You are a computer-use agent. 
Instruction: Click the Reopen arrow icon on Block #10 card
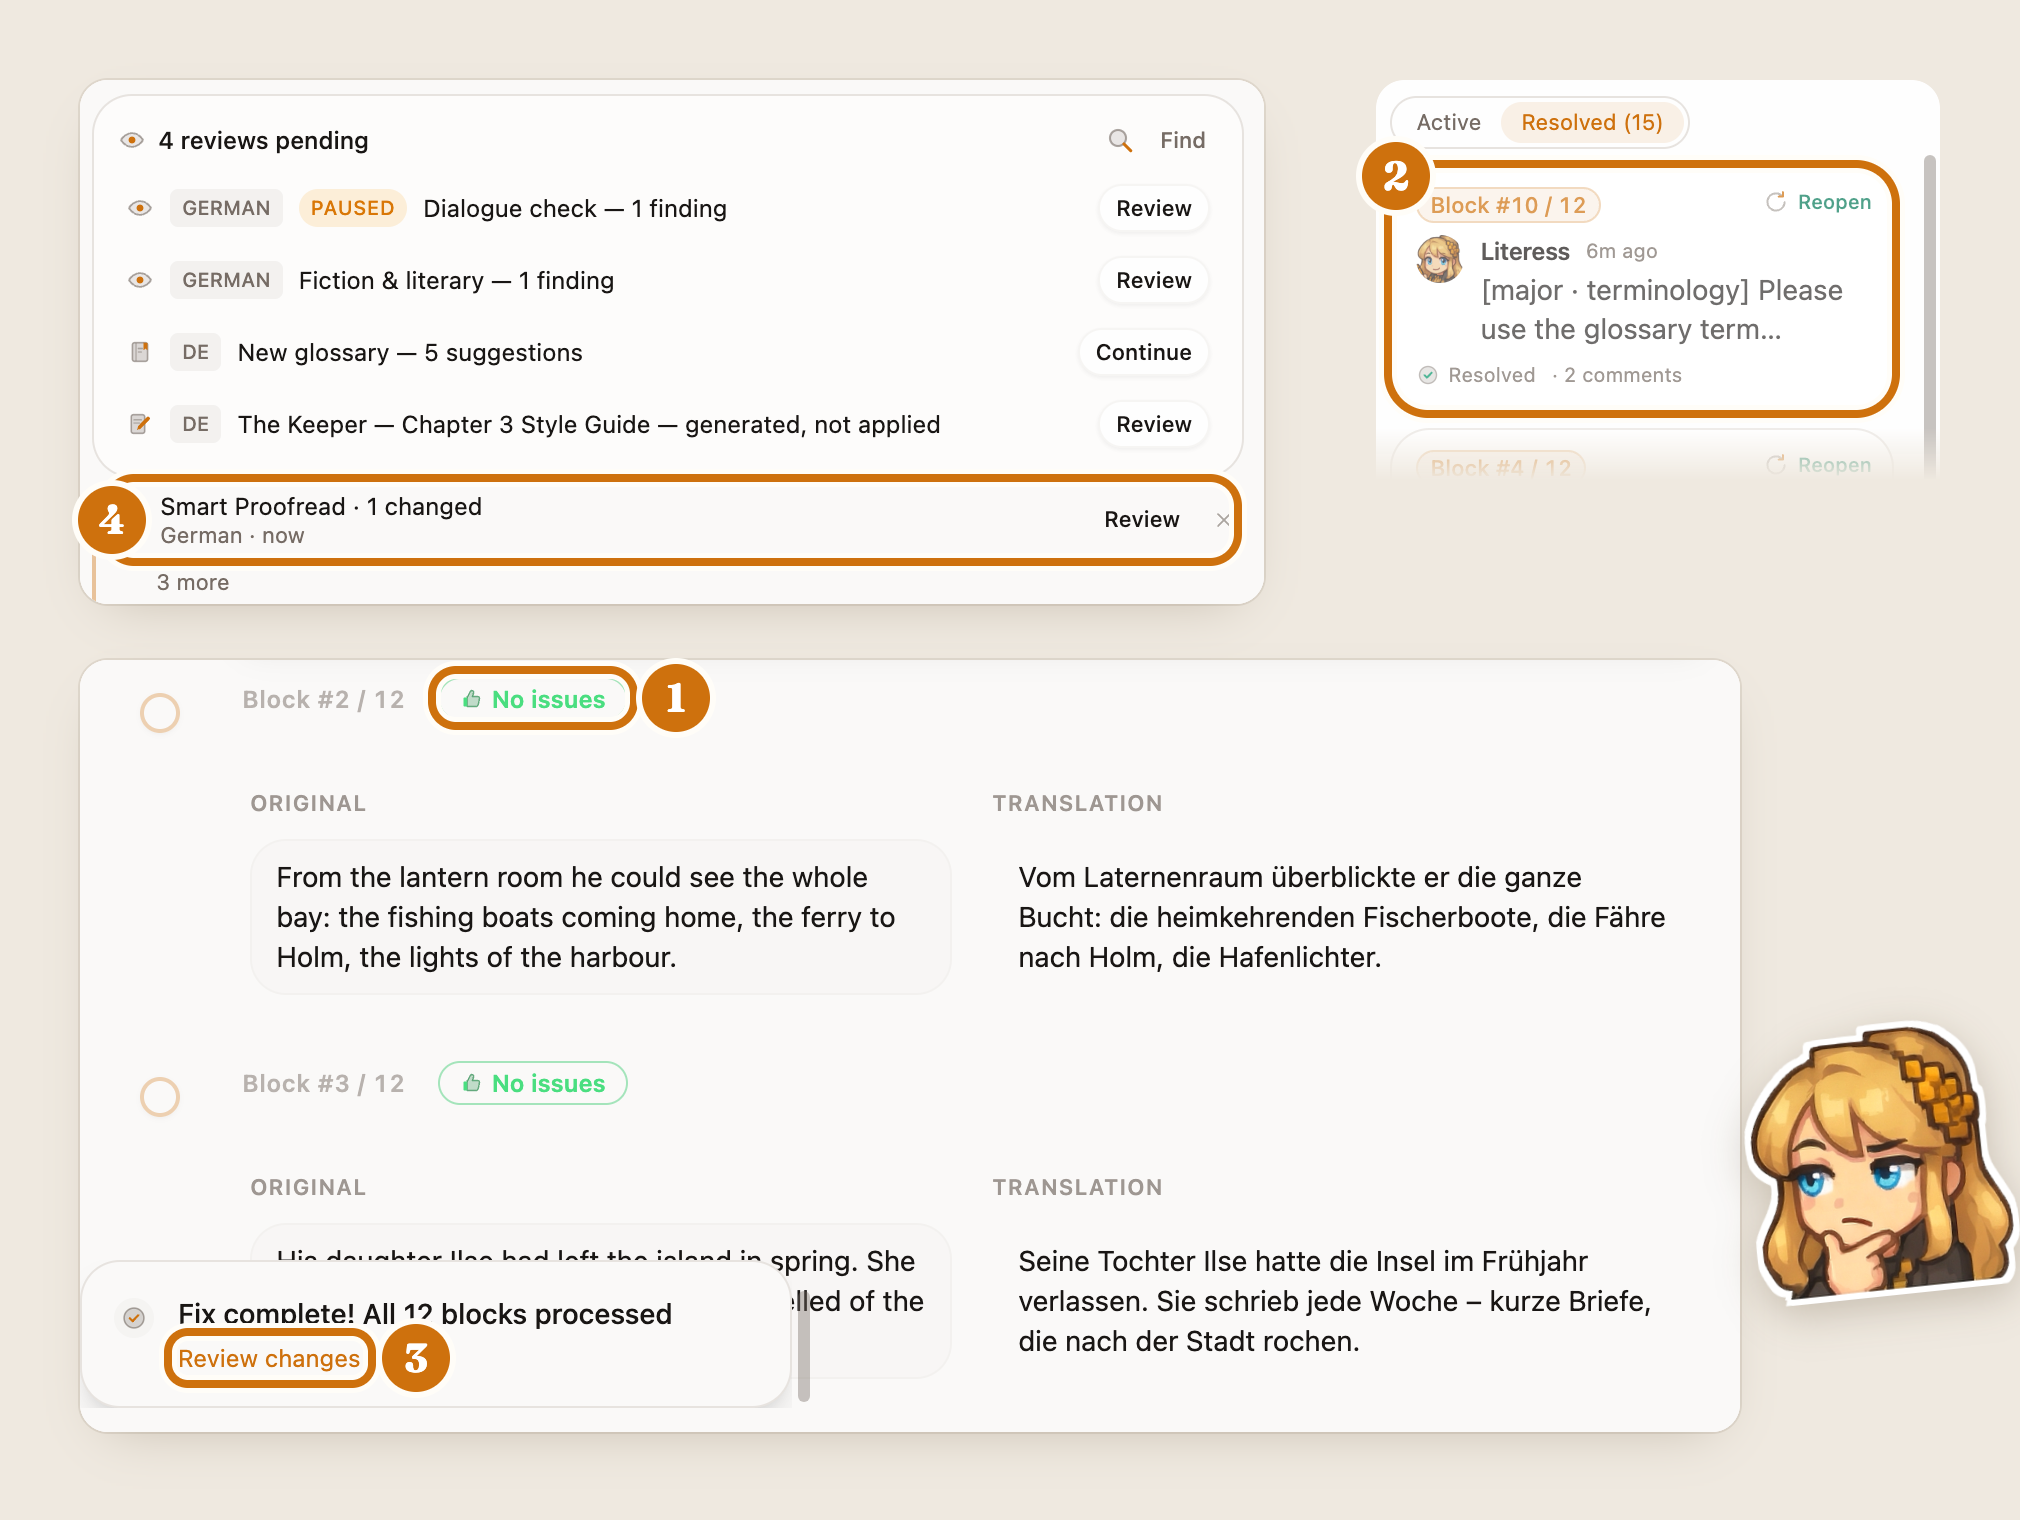[1775, 202]
